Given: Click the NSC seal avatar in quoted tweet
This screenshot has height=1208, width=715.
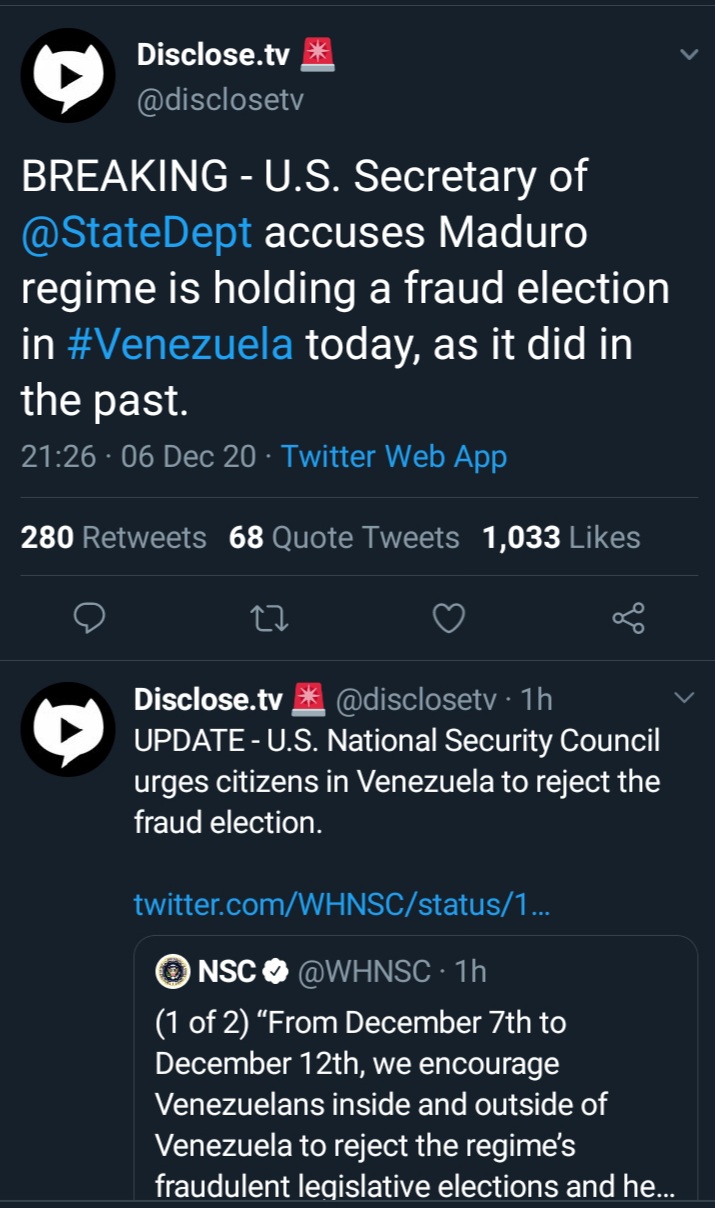Looking at the screenshot, I should [174, 969].
